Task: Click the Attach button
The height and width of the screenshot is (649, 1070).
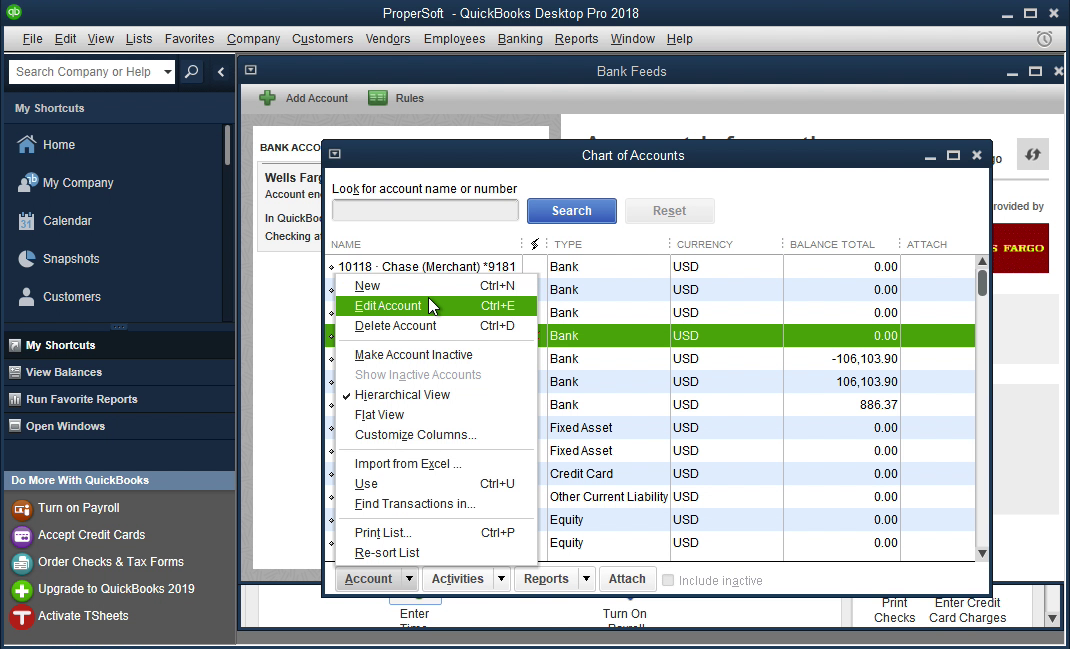Action: (x=627, y=579)
